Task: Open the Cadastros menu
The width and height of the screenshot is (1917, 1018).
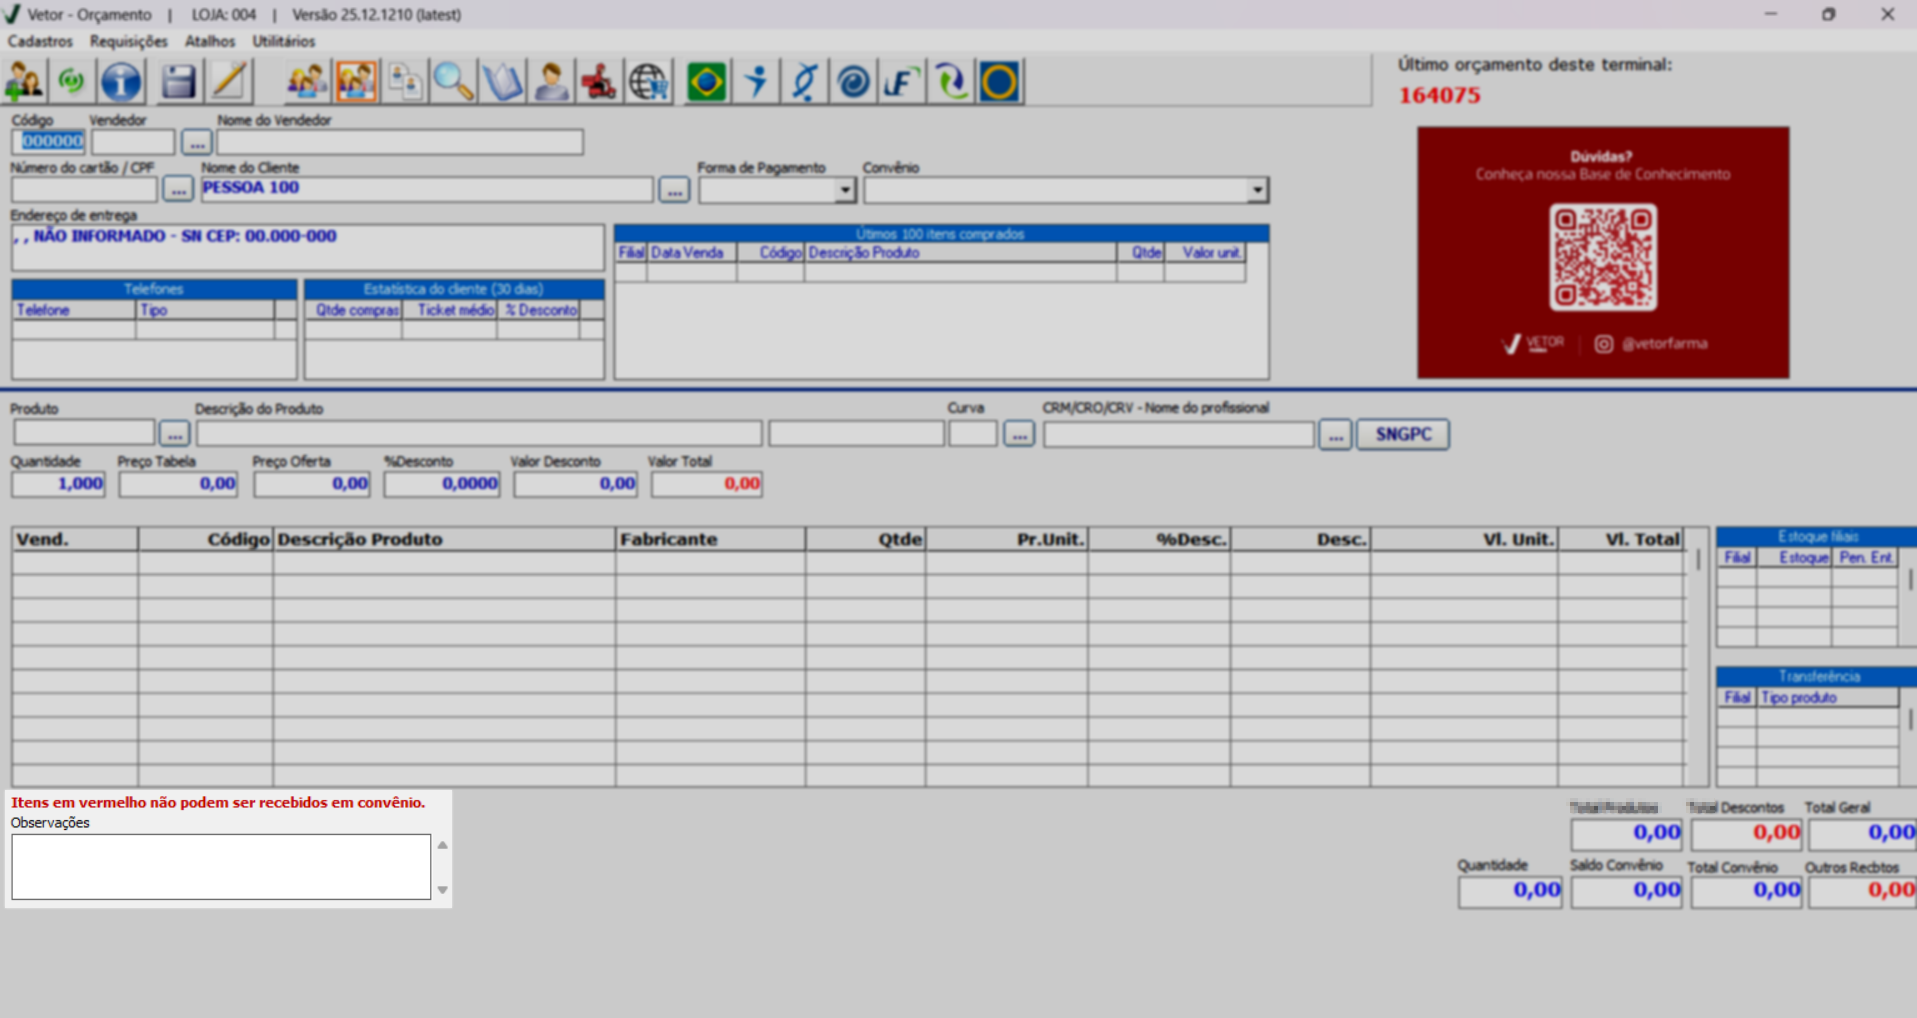Action: [x=40, y=41]
